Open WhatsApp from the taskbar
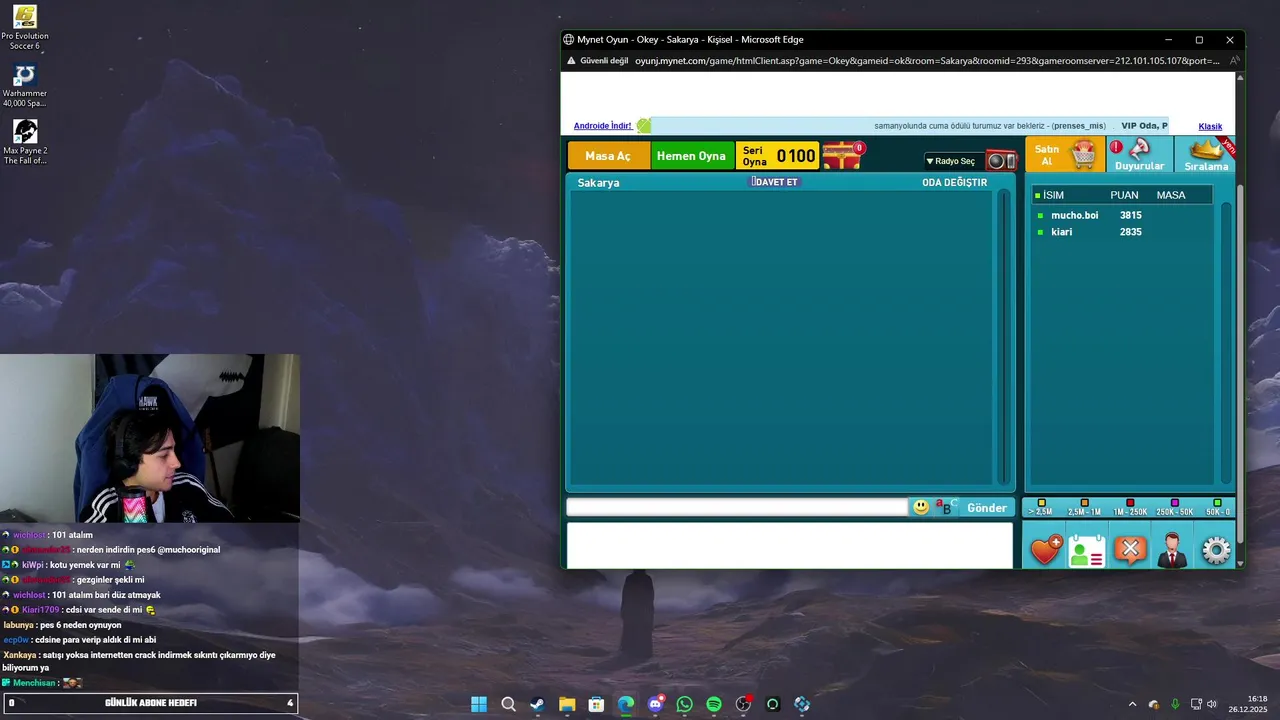 pyautogui.click(x=684, y=704)
